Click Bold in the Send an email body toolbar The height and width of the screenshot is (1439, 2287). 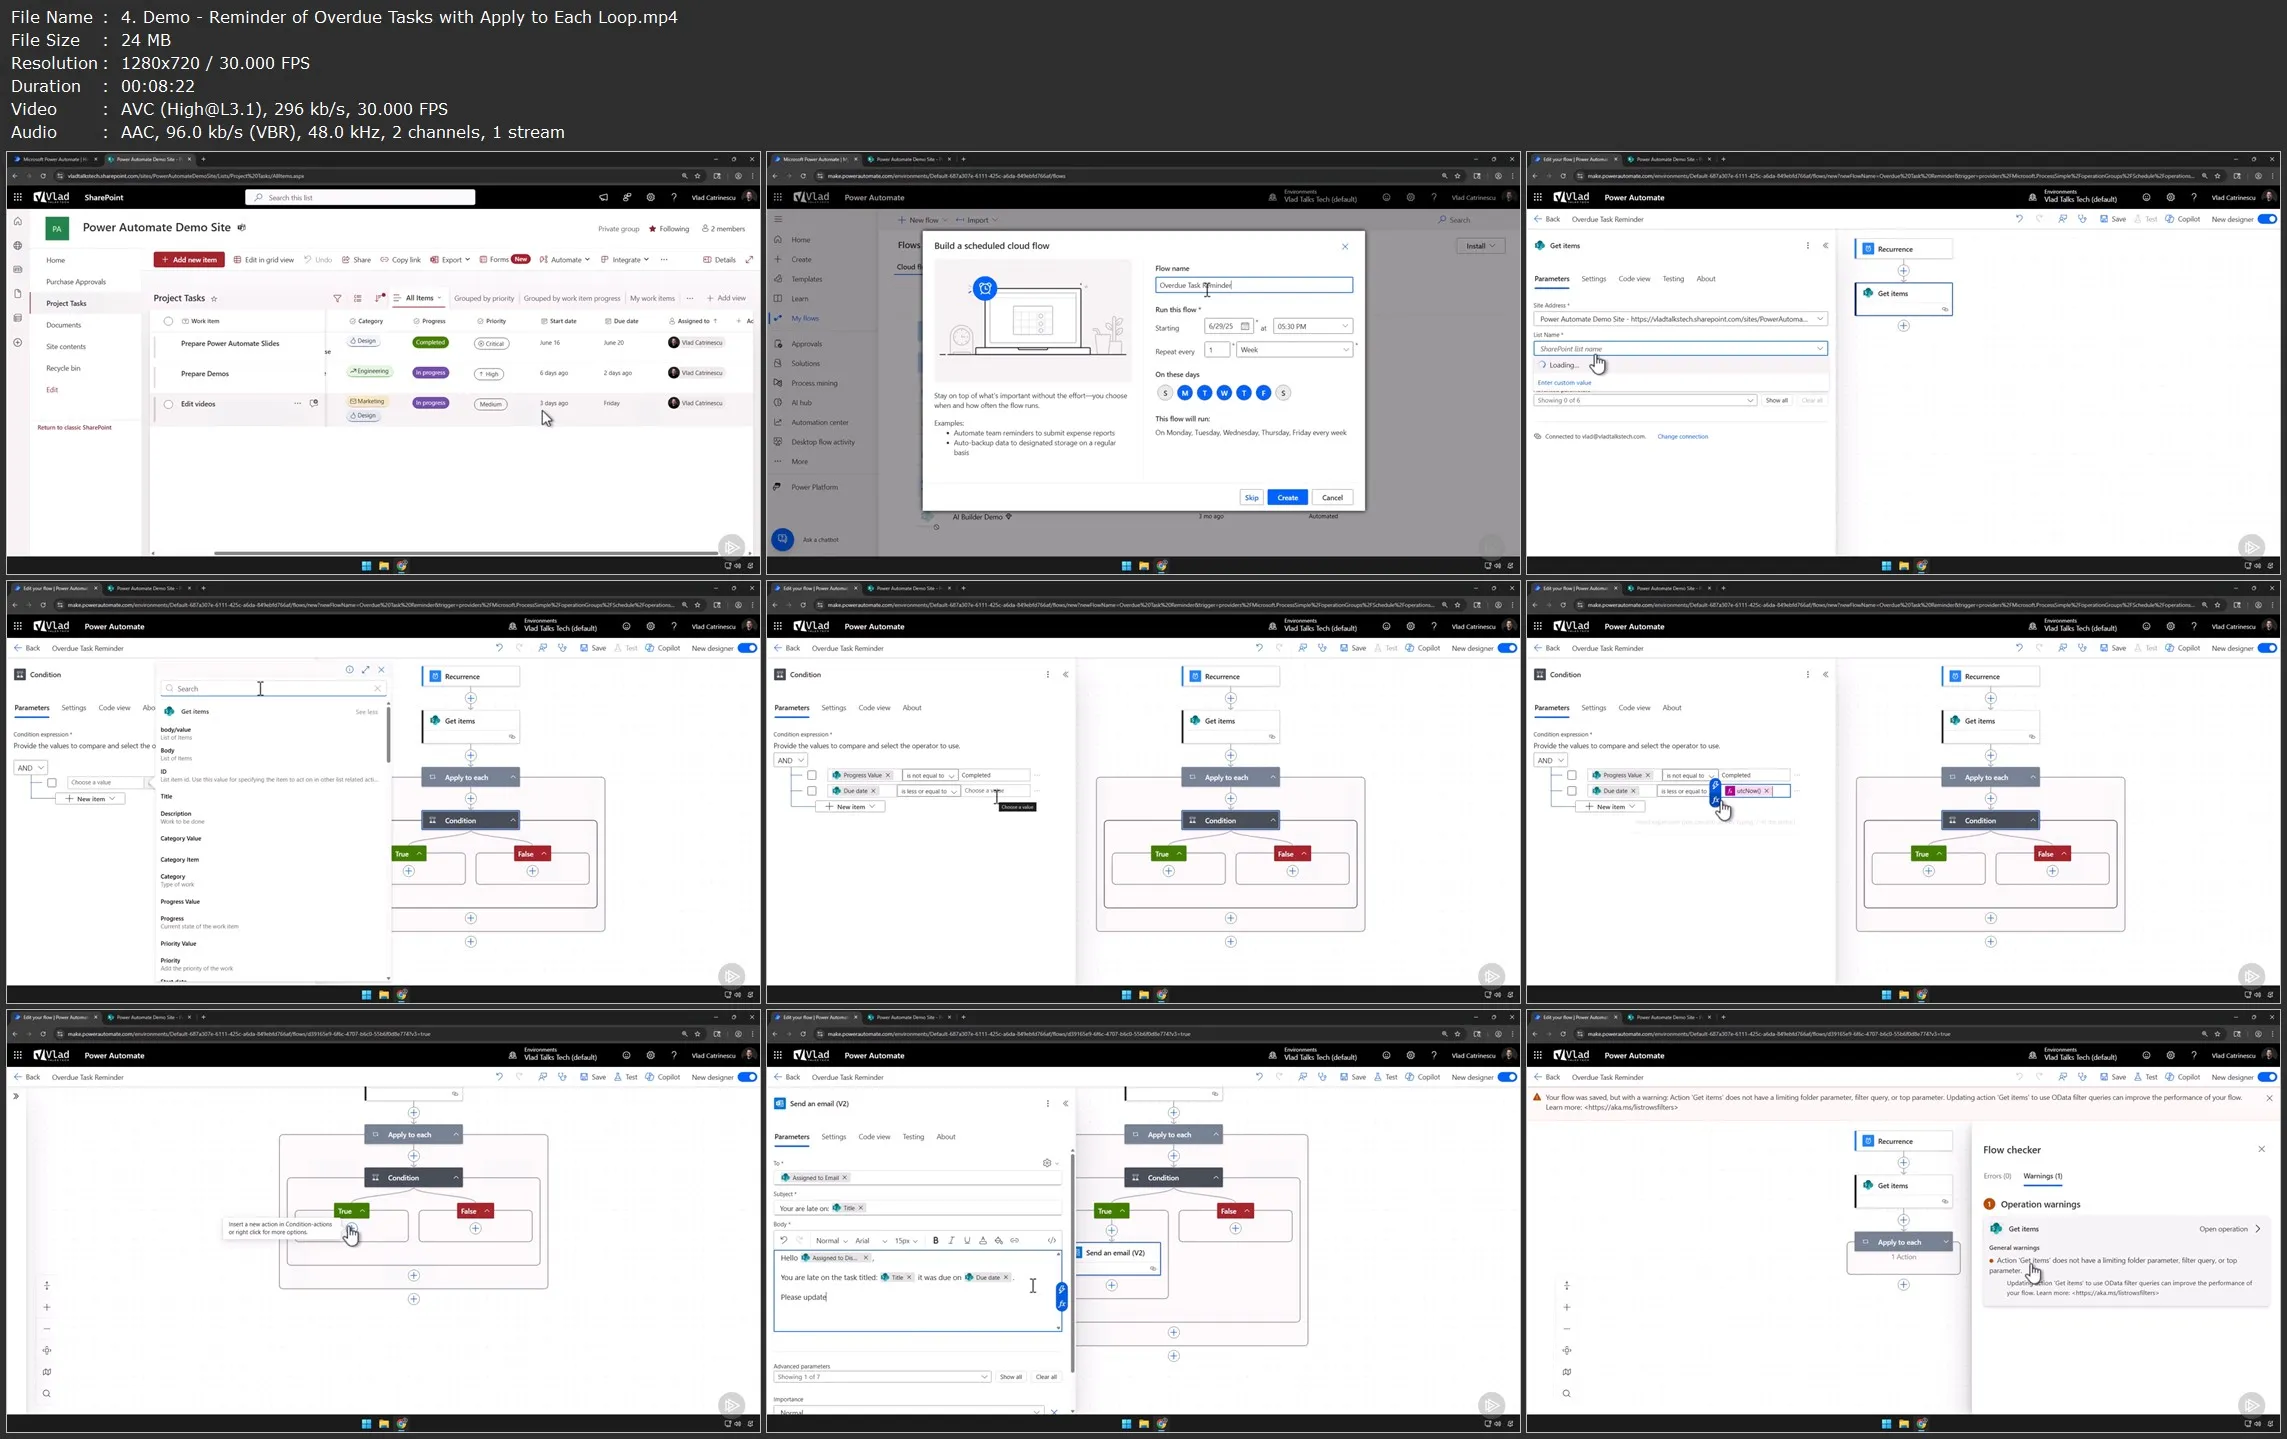point(936,1240)
